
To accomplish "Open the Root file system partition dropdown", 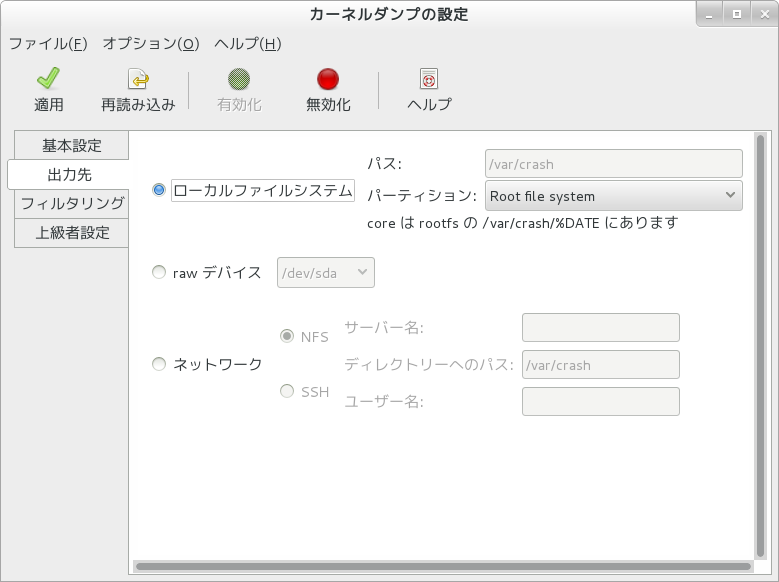I will [x=613, y=196].
